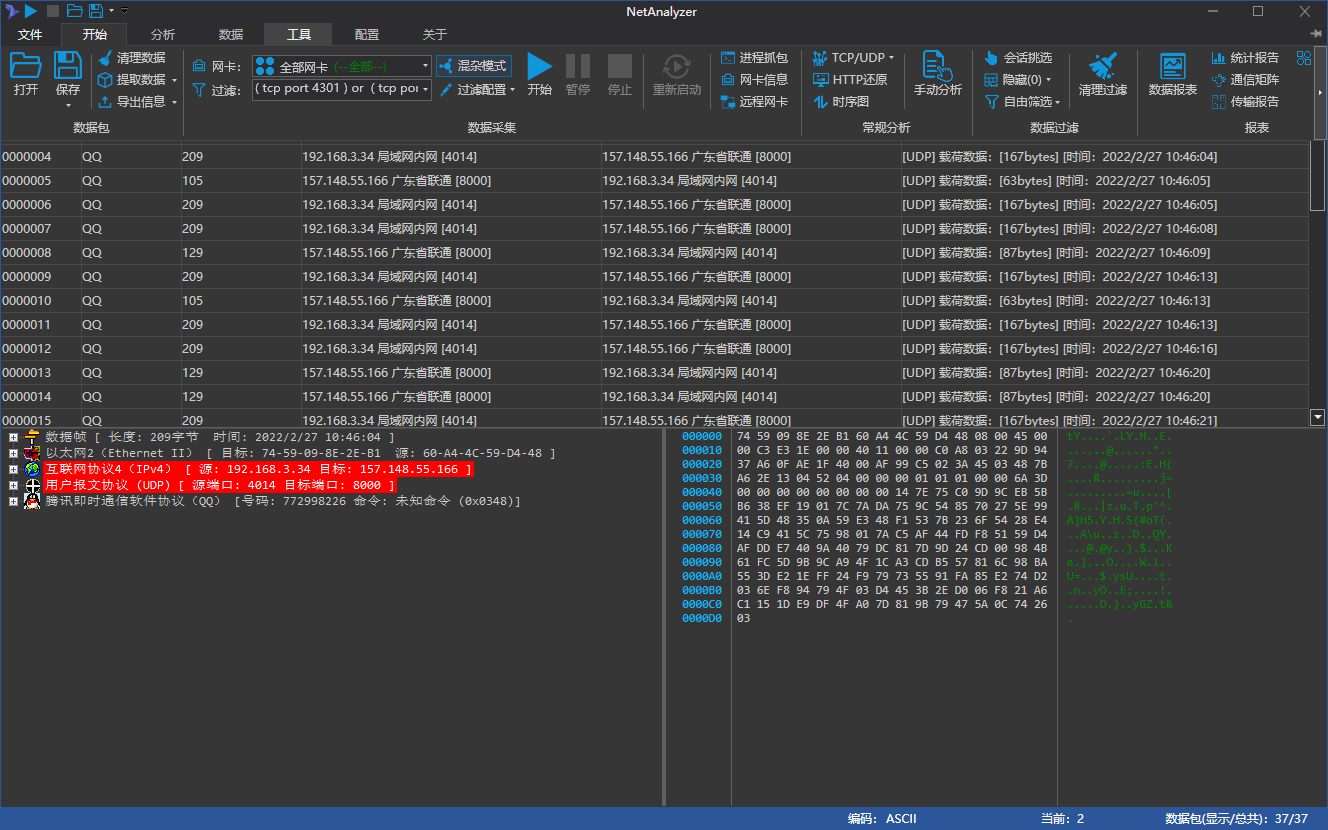1328x830 pixels.
Task: Click the 重新启动 restart capture icon
Action: (x=677, y=67)
